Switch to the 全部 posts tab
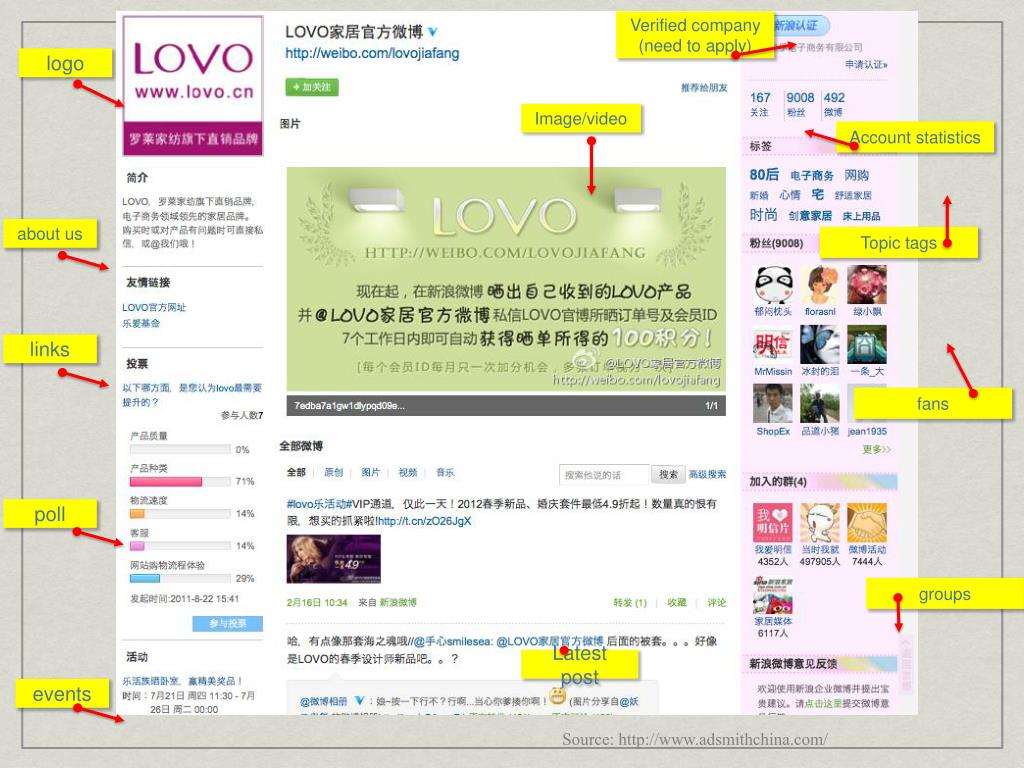The image size is (1024, 768). [x=296, y=472]
